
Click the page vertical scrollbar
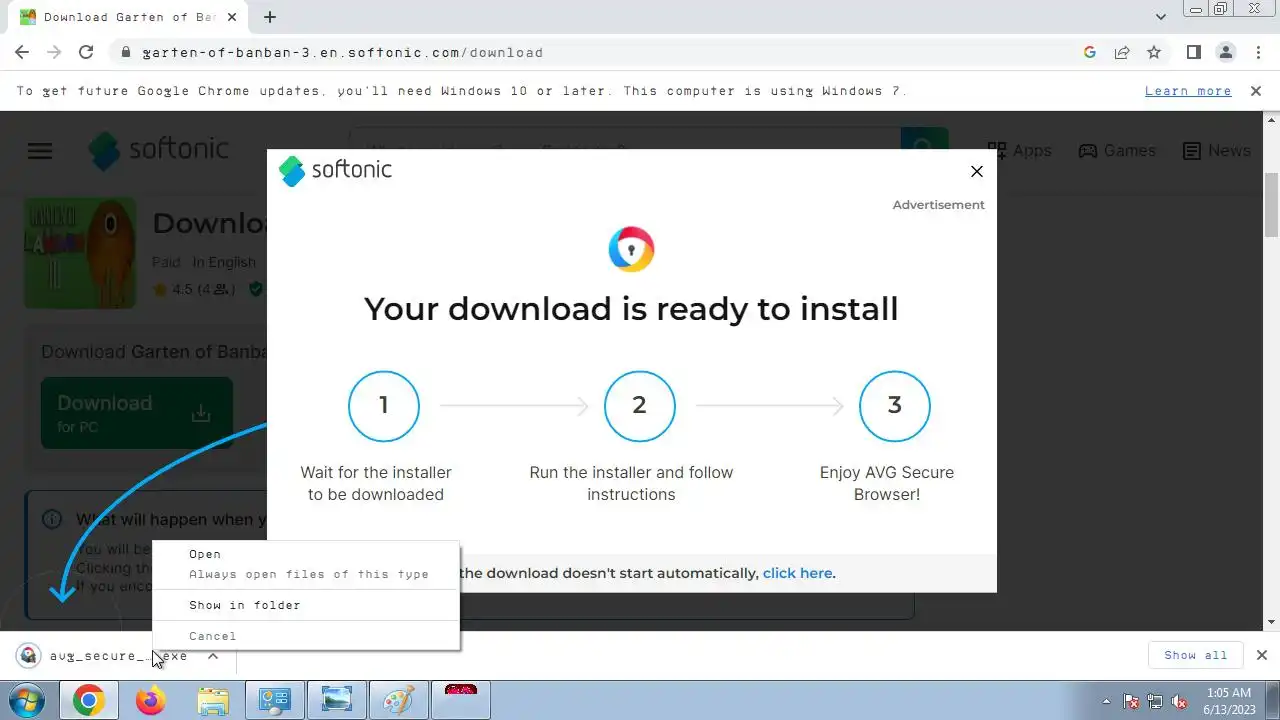pos(1271,204)
